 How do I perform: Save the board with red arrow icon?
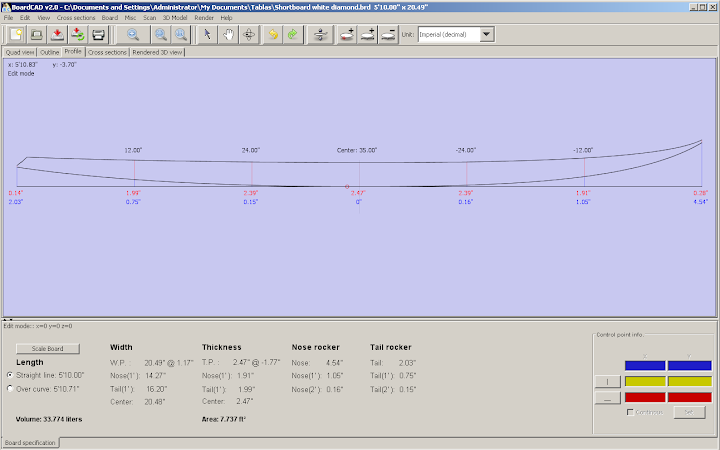pos(57,34)
